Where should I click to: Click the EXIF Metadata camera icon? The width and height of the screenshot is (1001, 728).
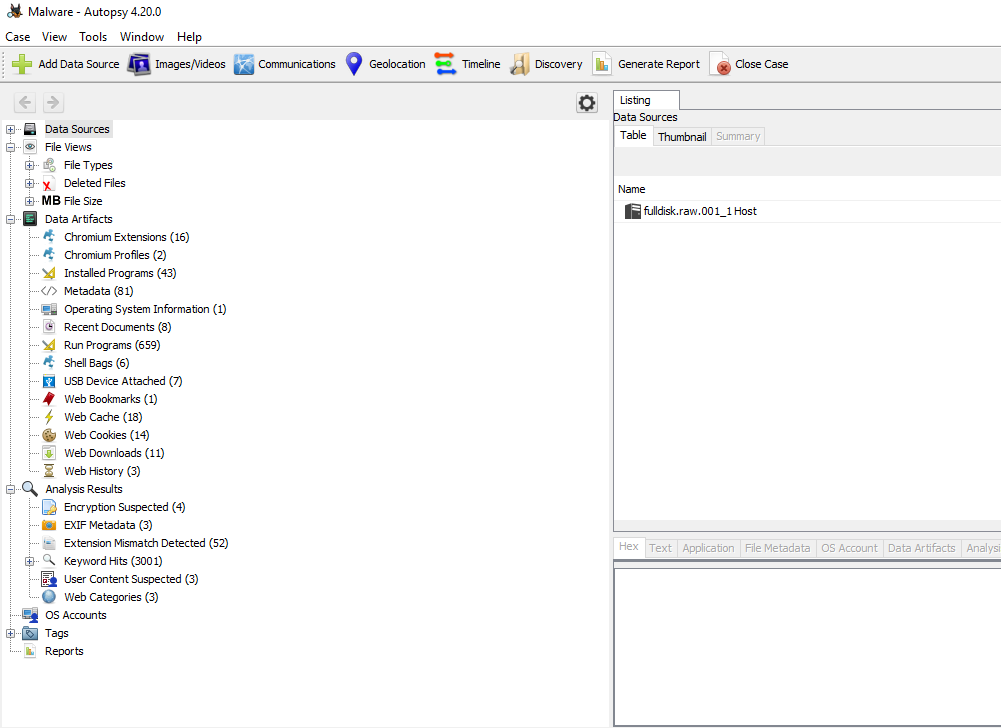click(49, 525)
